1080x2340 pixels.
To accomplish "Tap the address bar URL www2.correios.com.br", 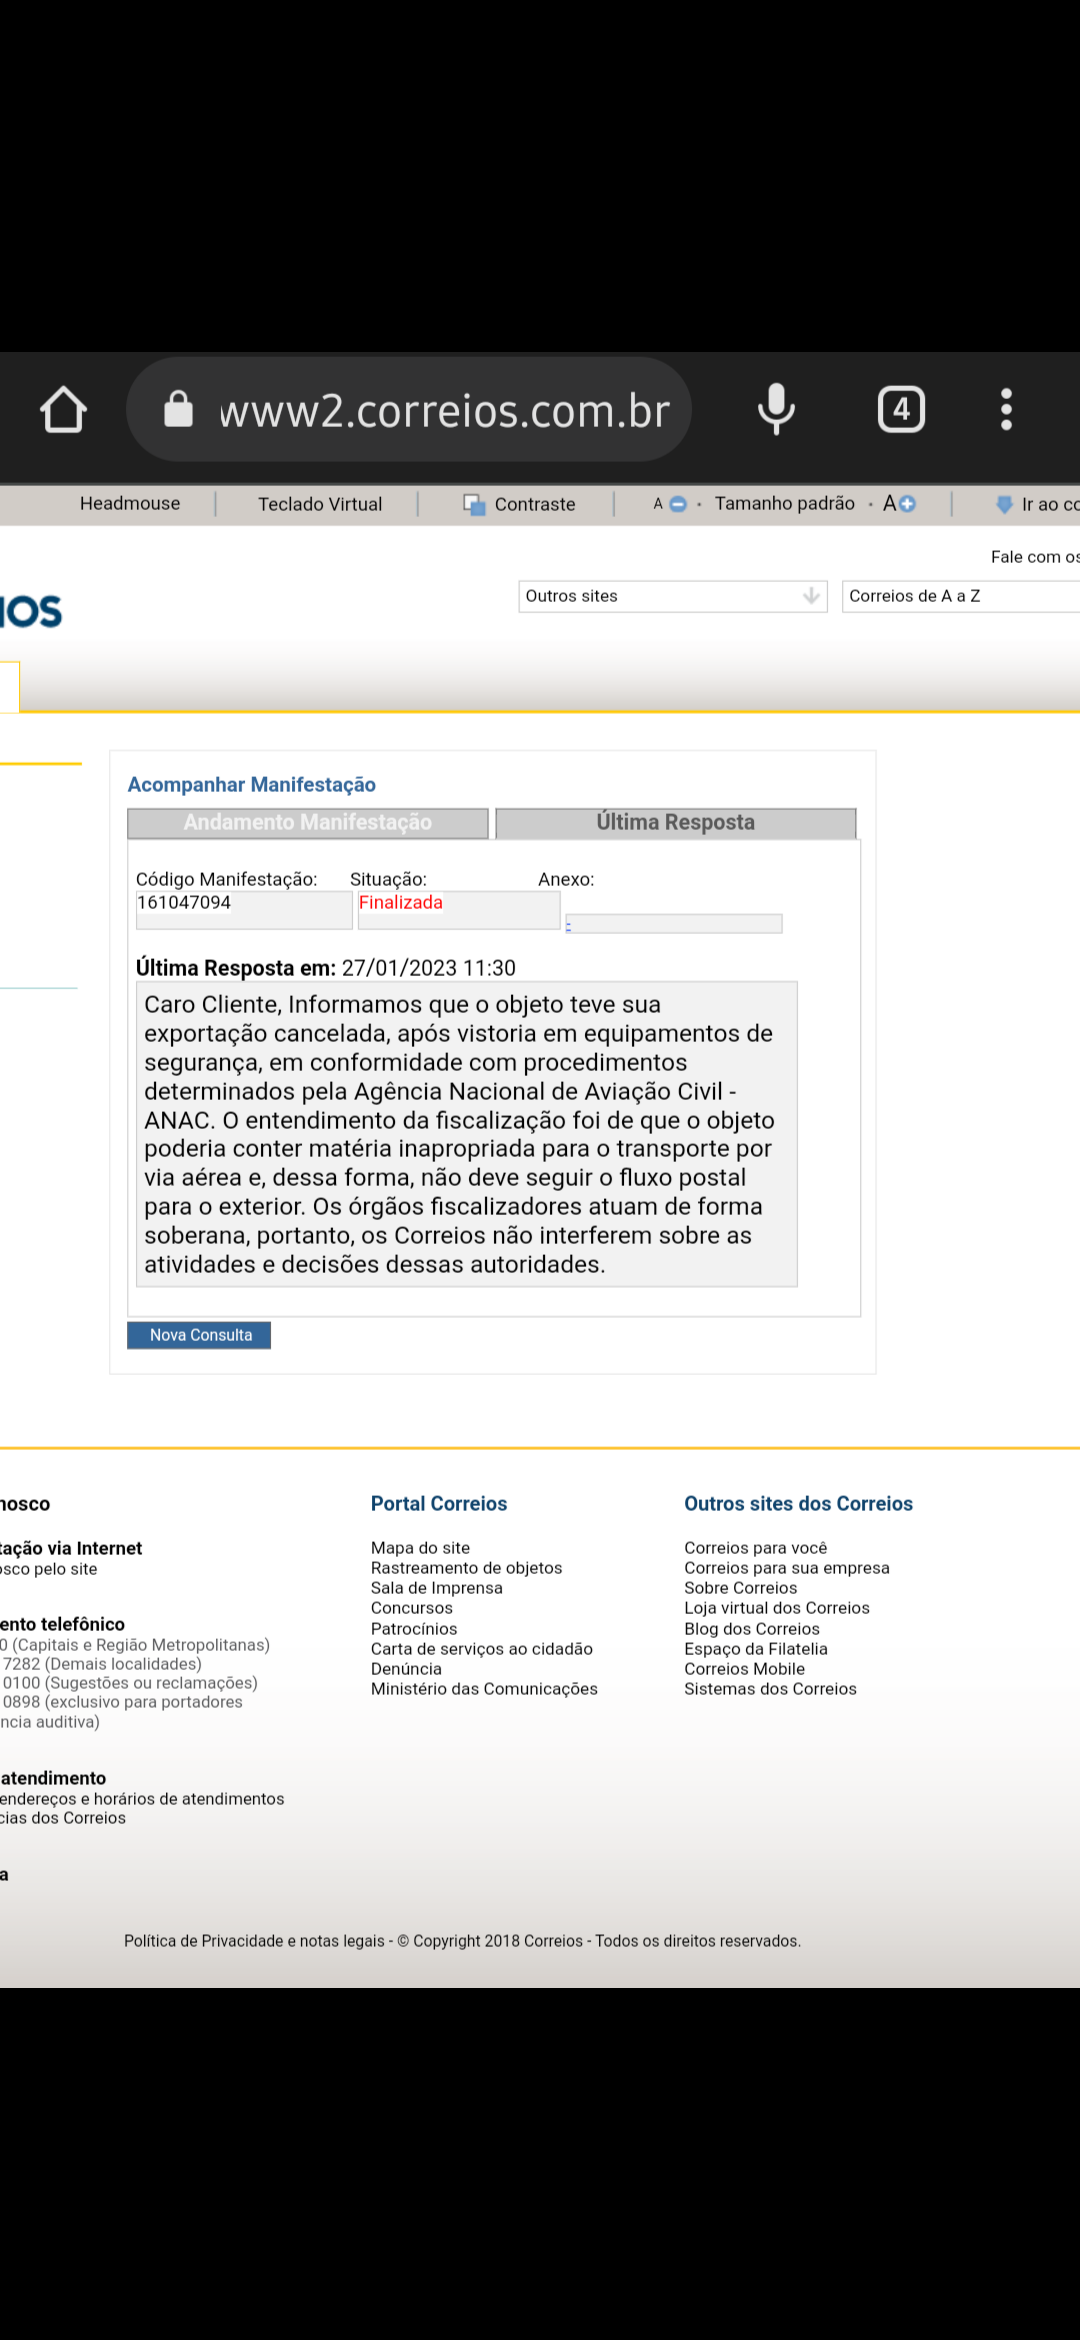I will tap(444, 410).
